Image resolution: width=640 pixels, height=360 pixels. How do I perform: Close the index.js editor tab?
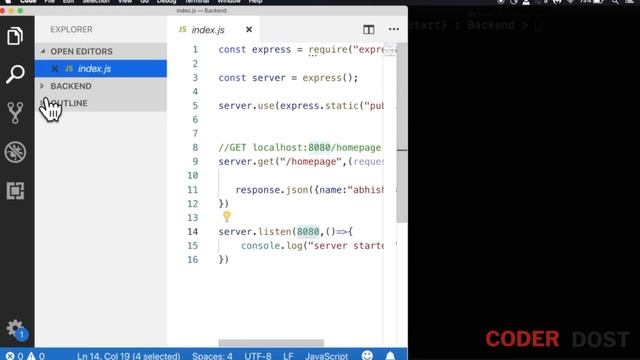(249, 29)
